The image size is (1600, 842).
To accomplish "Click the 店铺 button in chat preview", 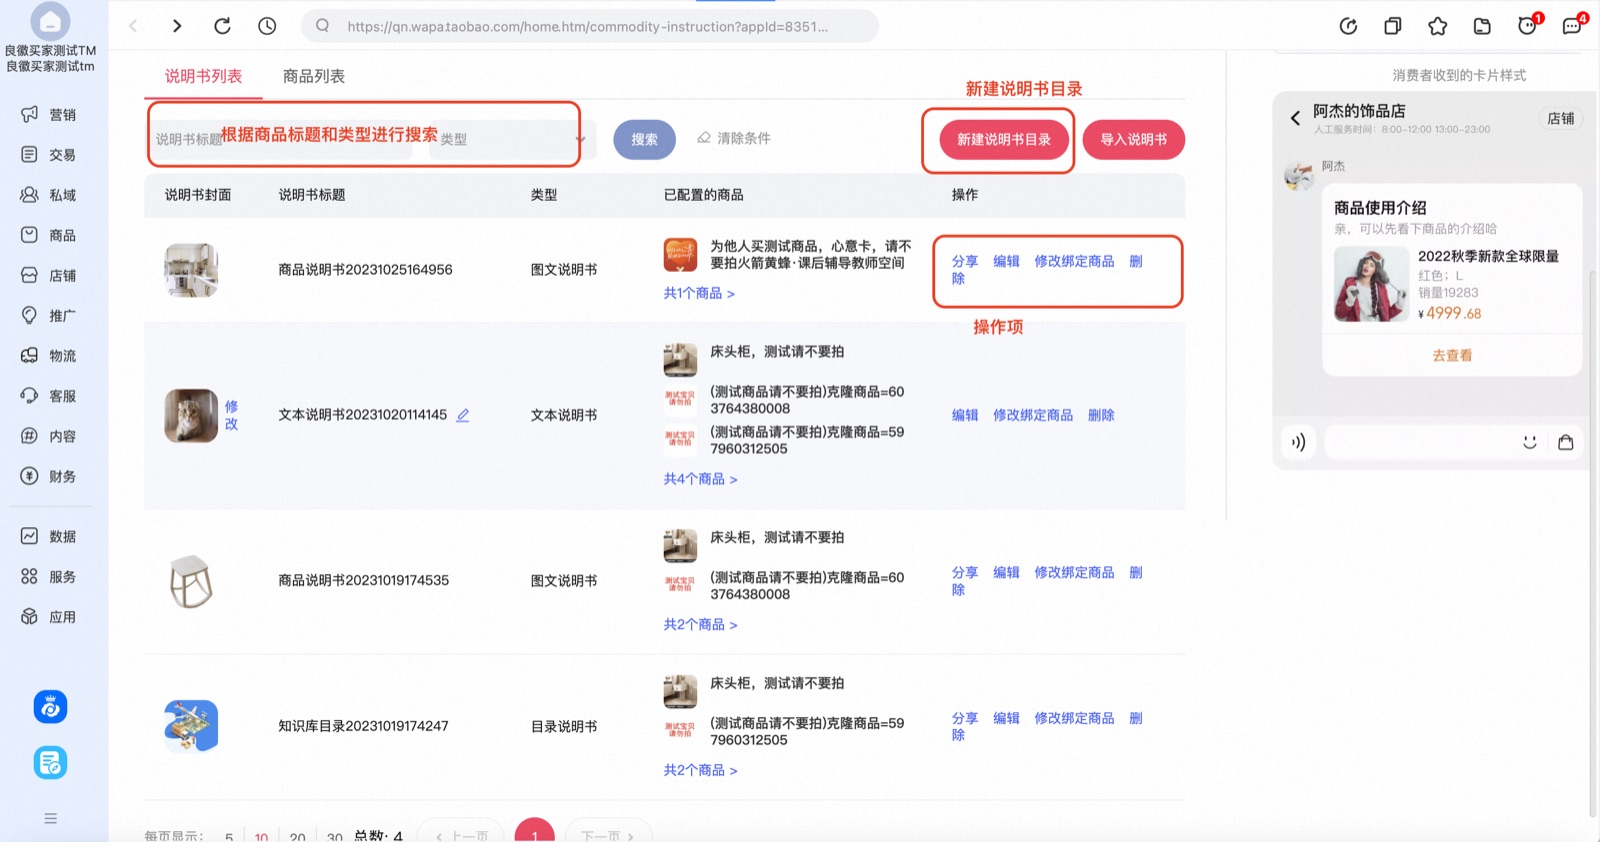I will tap(1560, 118).
